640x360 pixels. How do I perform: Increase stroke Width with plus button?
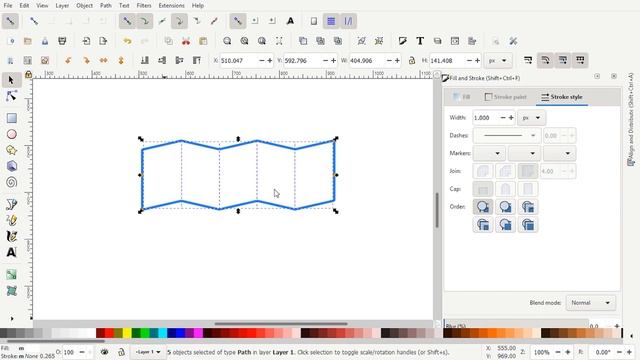pyautogui.click(x=511, y=118)
